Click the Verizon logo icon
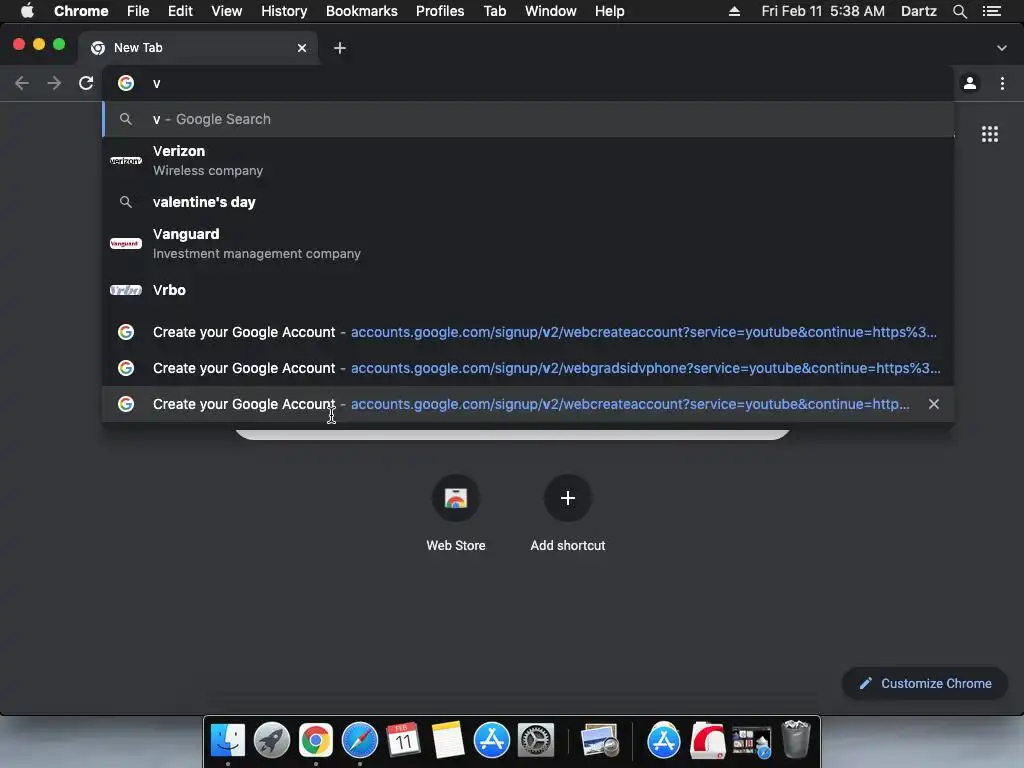Screen dimensions: 1024x768 (125, 161)
